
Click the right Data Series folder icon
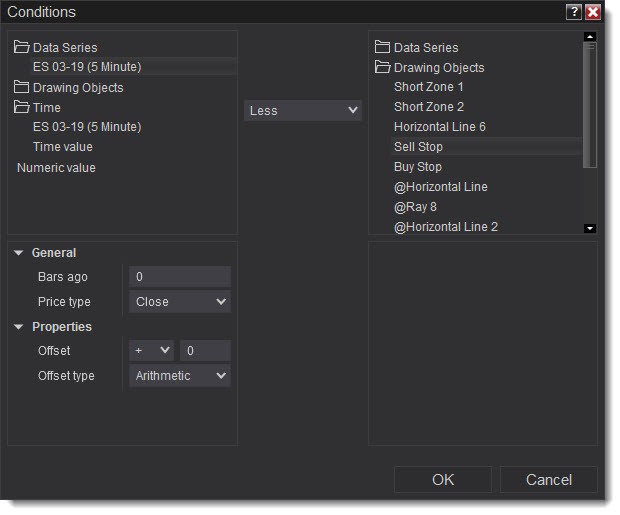click(x=382, y=48)
